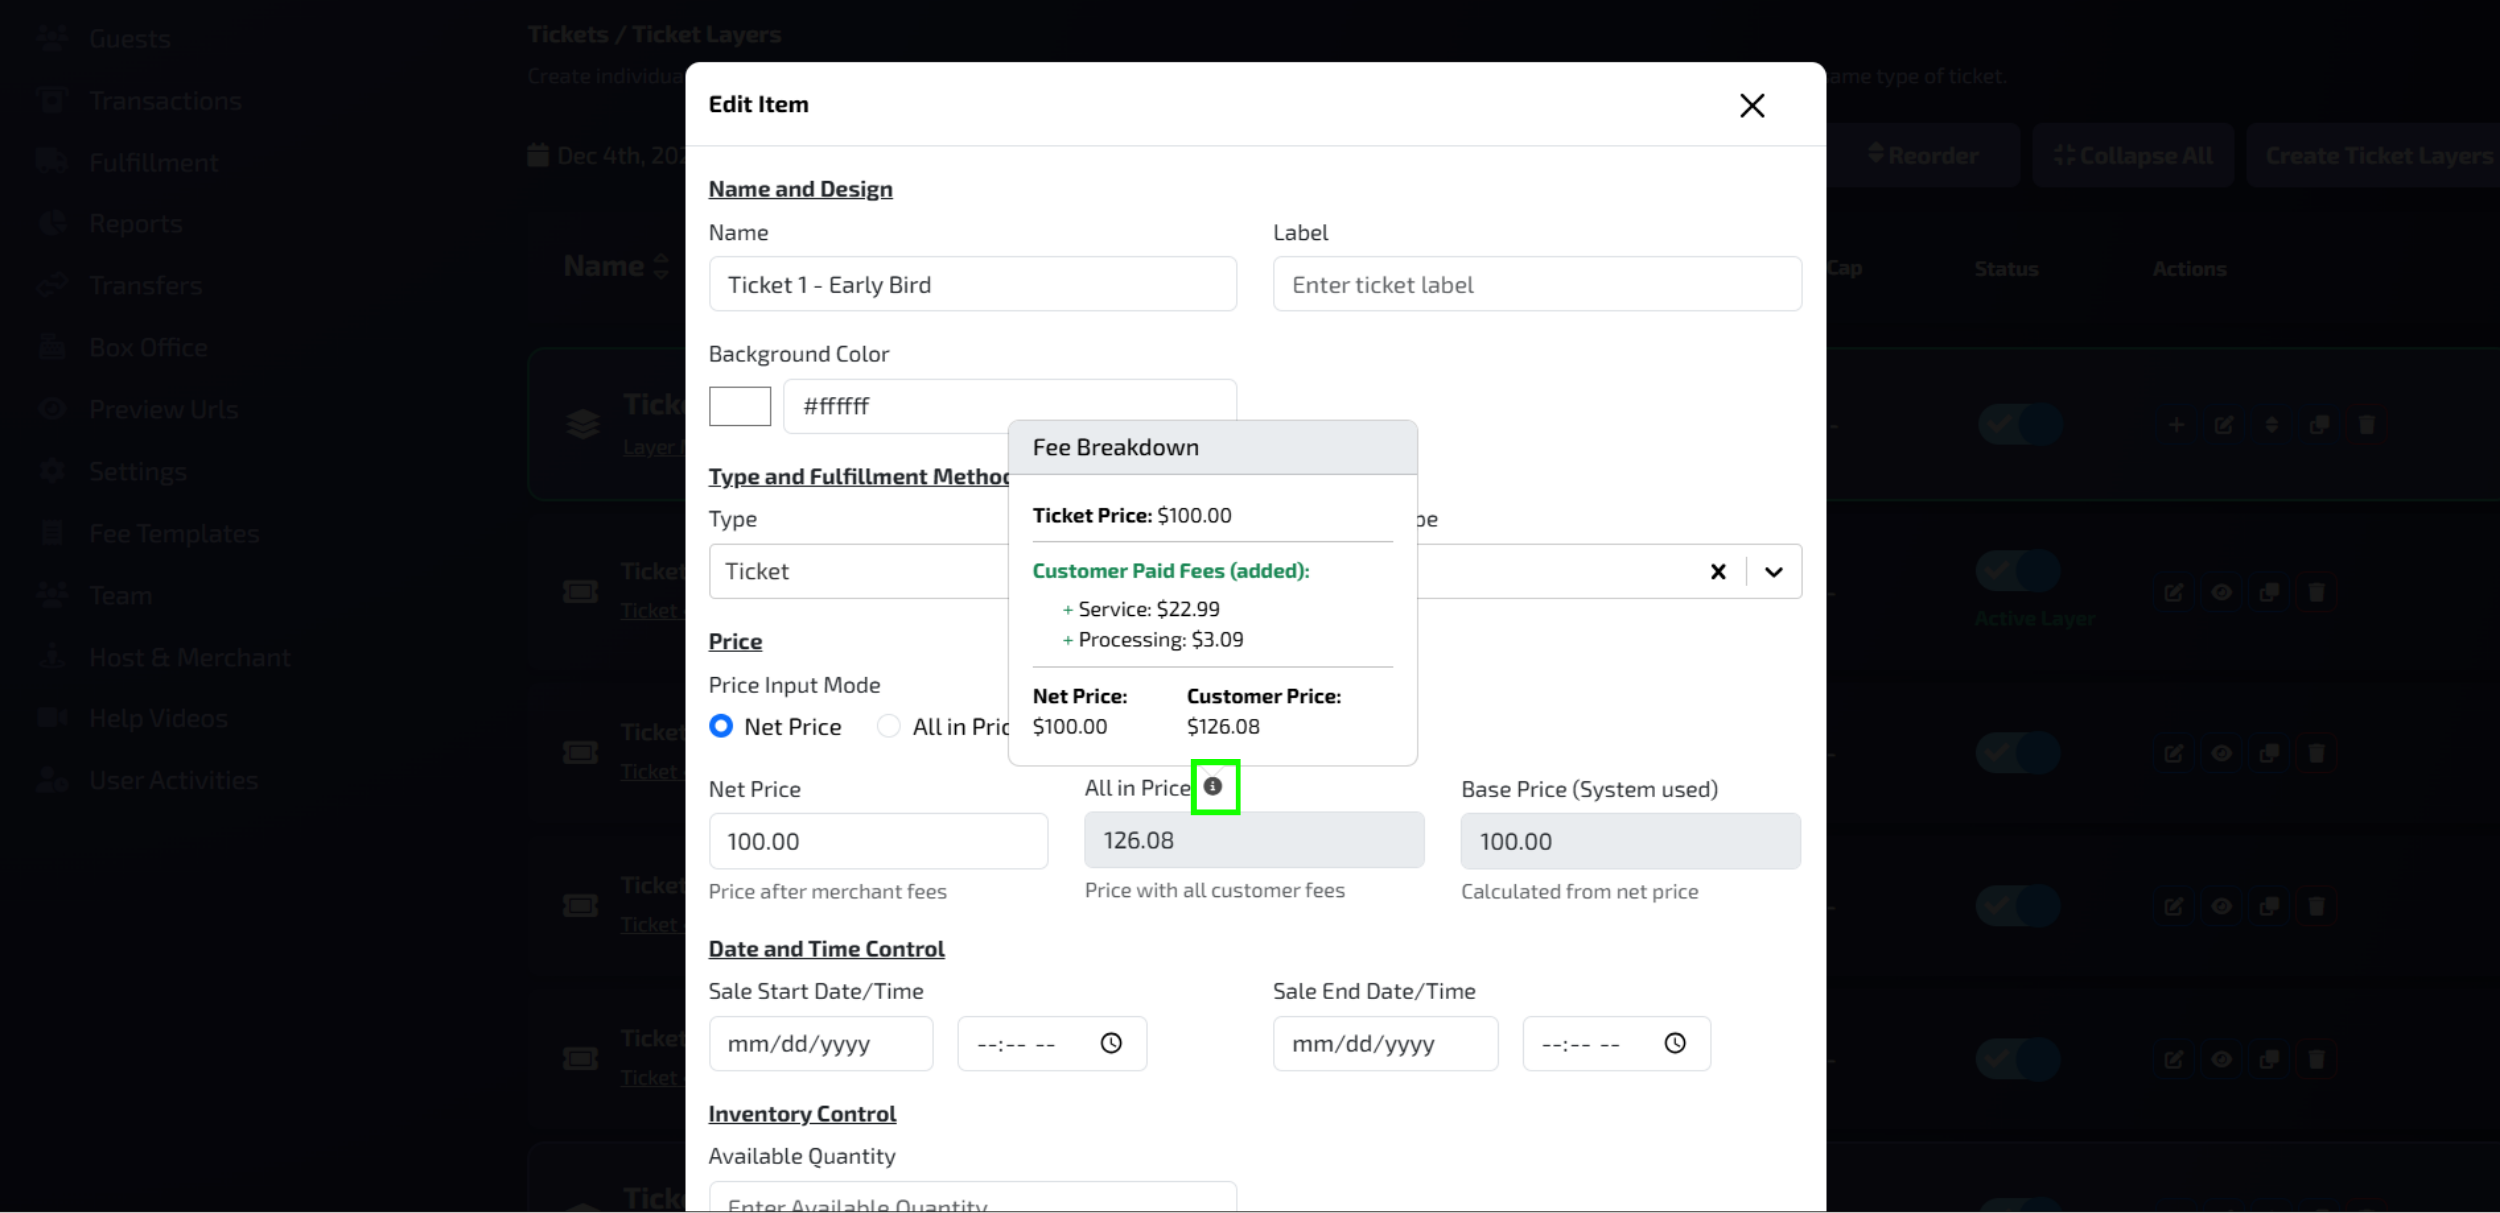This screenshot has height=1213, width=2500.
Task: Click the Price section heading
Action: 736,641
